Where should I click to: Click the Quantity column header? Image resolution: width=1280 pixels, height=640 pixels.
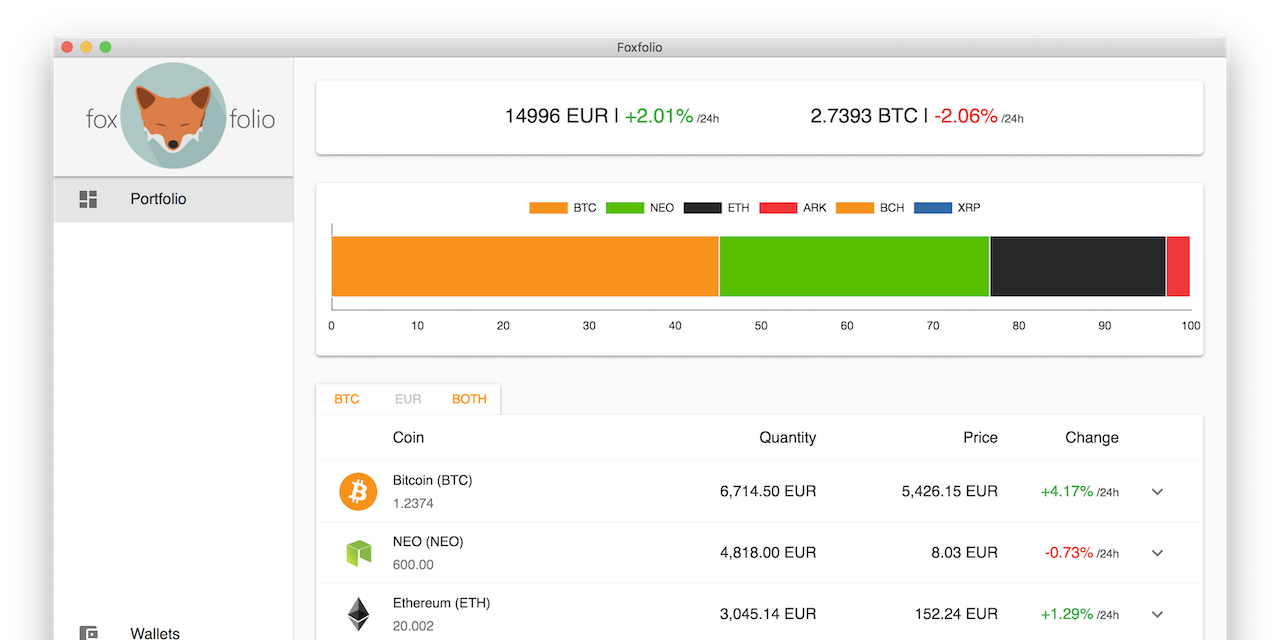(x=787, y=437)
